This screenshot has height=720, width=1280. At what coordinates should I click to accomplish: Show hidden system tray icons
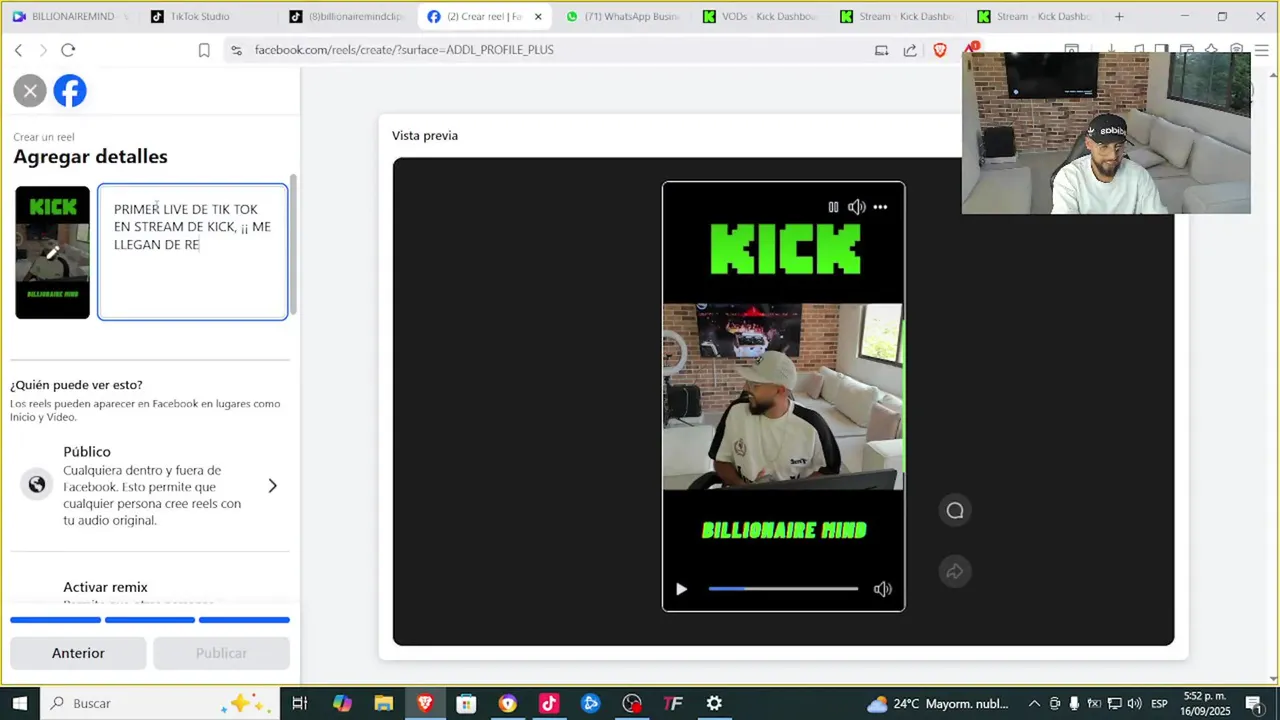coord(1034,703)
